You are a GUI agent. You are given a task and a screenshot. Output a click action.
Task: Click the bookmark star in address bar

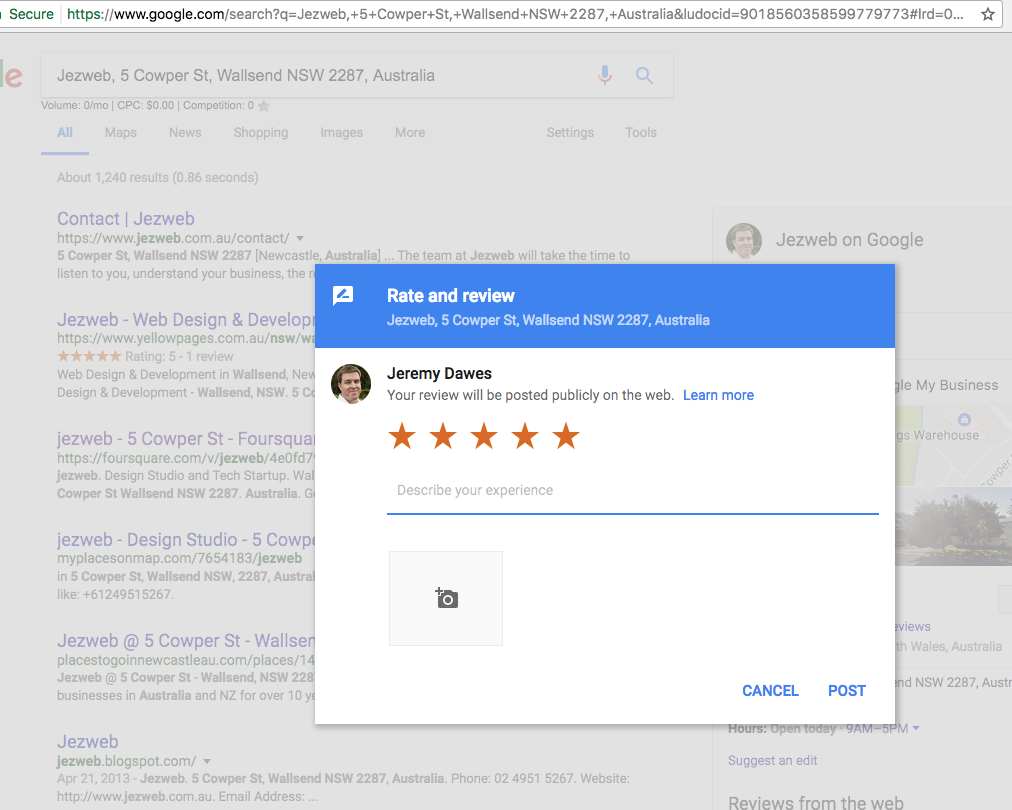[x=987, y=14]
